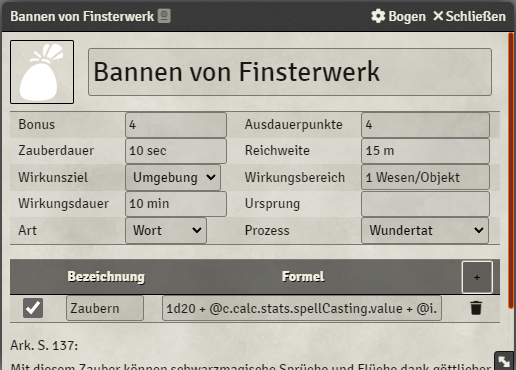Open the Bogen sheet settings
516x370 pixels.
[398, 16]
